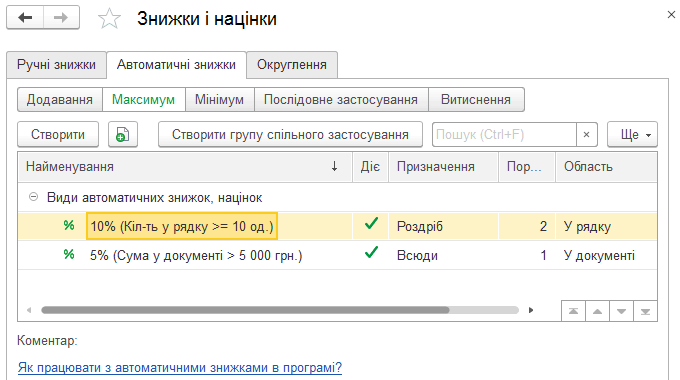Image resolution: width=680 pixels, height=380 pixels.
Task: Click the Пор... column header
Action: pos(527,167)
